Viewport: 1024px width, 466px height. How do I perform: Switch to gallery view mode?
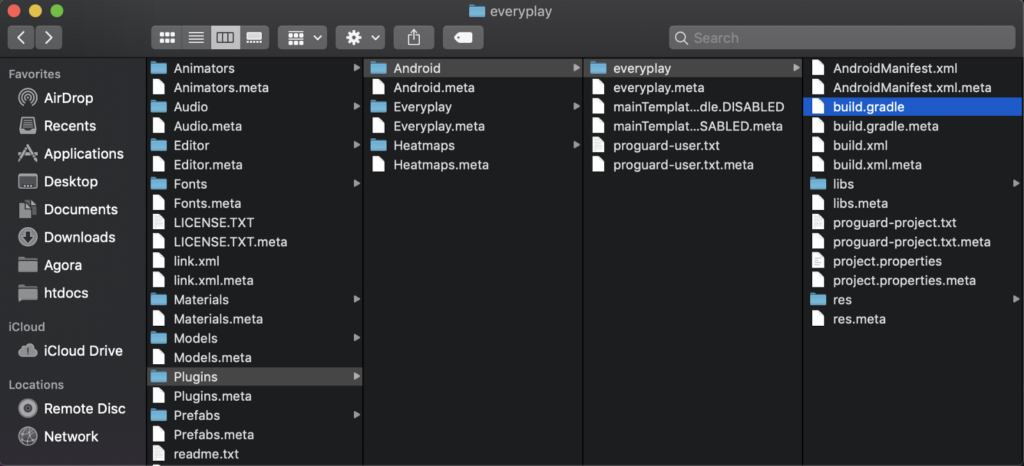pos(254,38)
